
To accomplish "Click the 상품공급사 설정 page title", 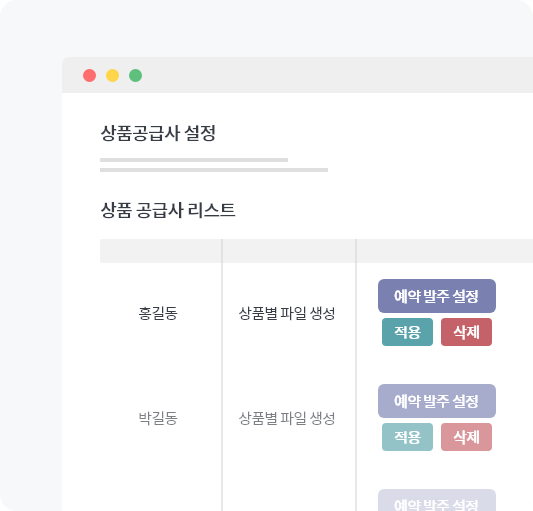I will tap(158, 133).
